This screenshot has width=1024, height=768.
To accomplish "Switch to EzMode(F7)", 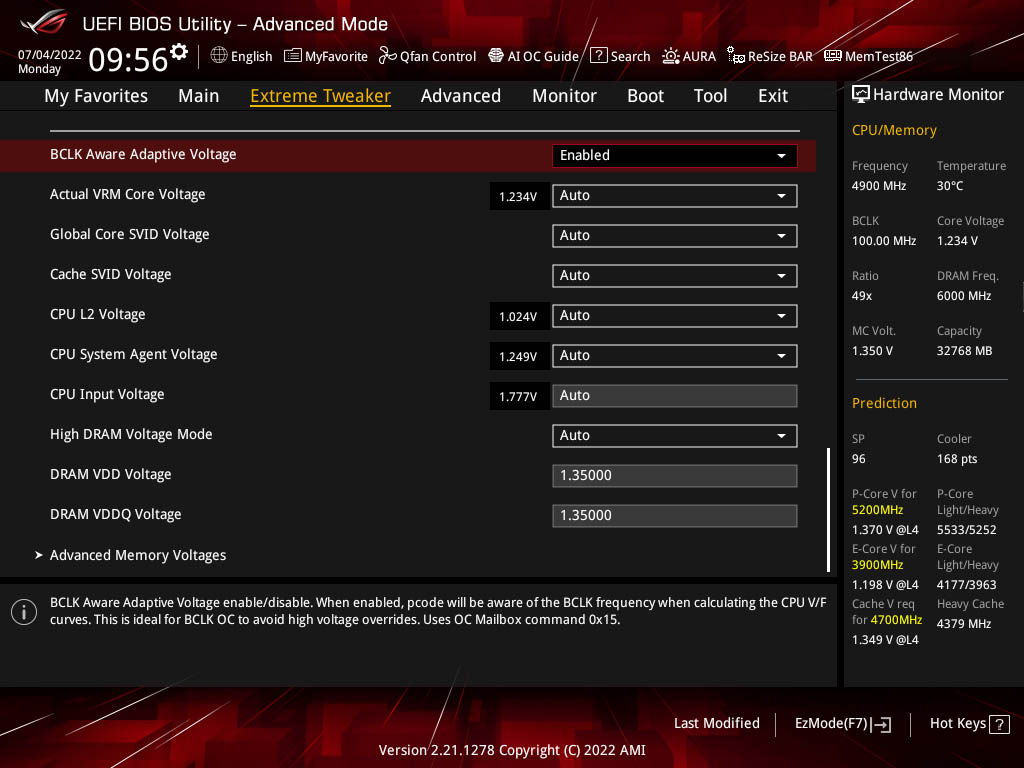I will tap(842, 724).
